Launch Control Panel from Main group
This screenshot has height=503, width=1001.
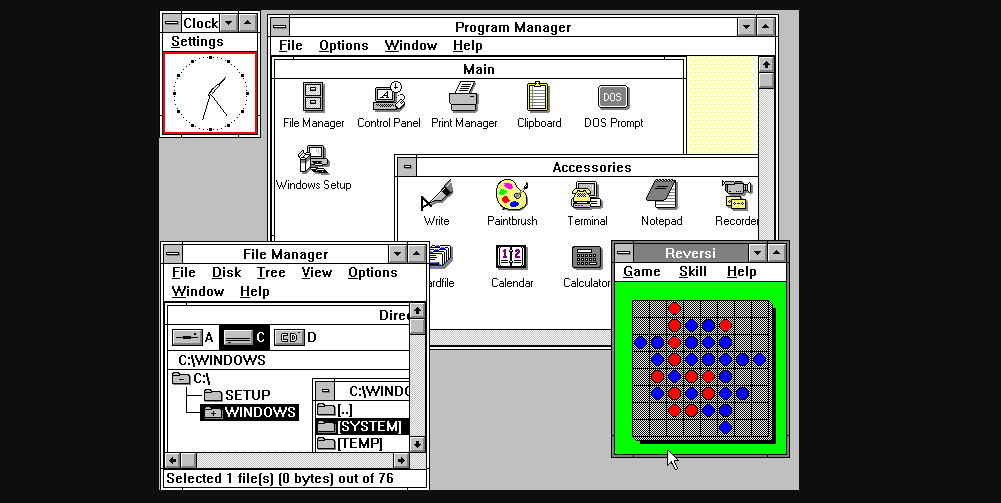[x=388, y=98]
